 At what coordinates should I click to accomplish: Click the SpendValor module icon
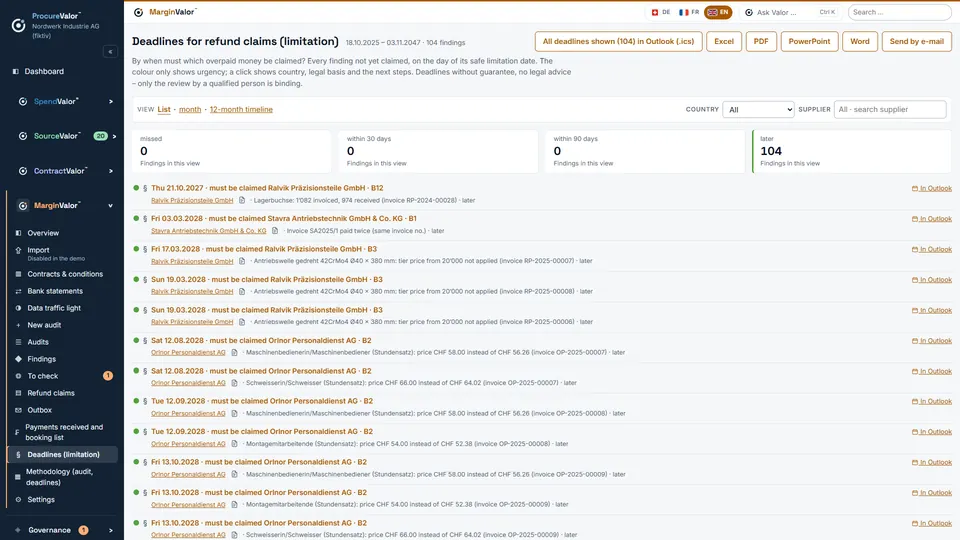pyautogui.click(x=23, y=102)
